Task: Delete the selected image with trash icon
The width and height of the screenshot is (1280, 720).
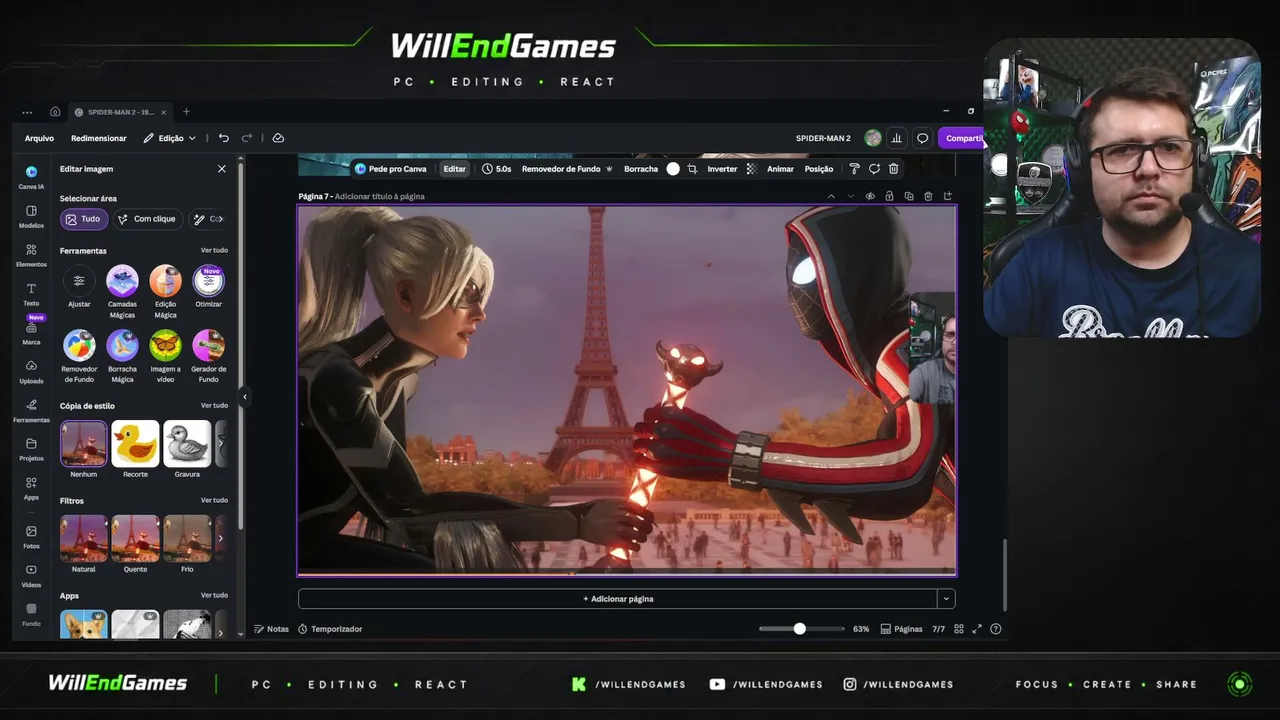Action: (x=894, y=169)
